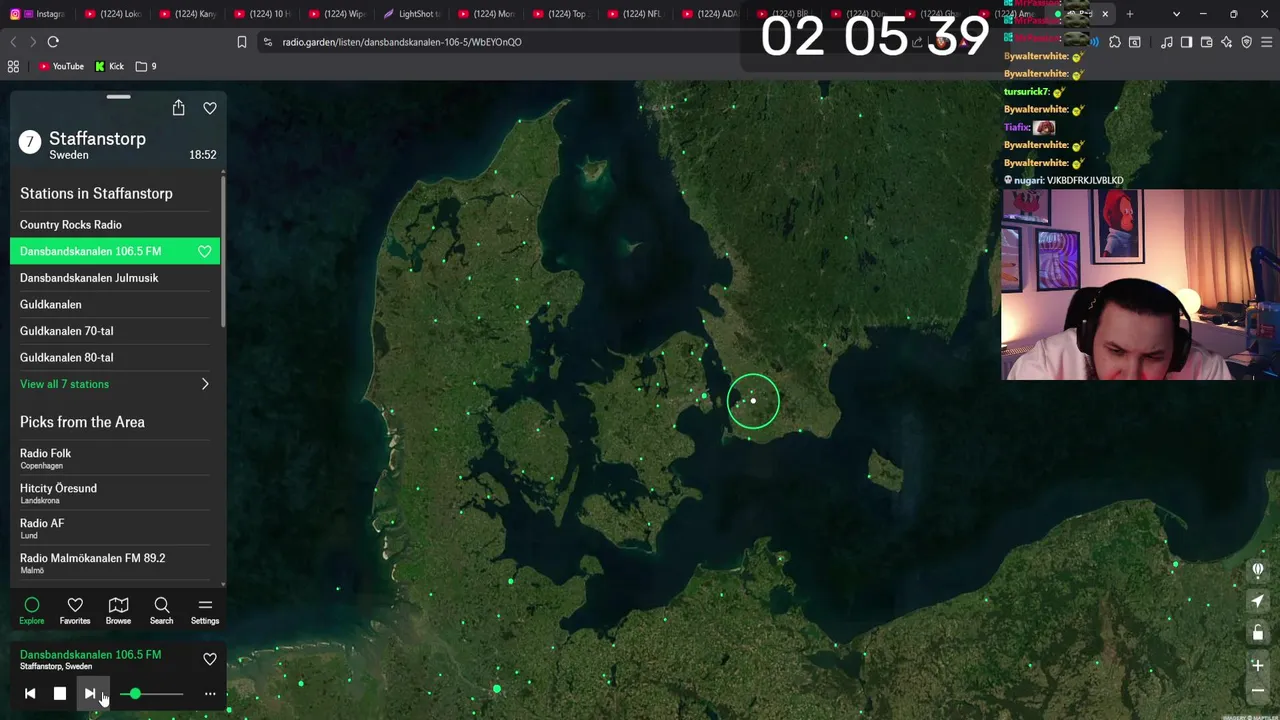Toggle the browser sidebar panel icon
The image size is (1280, 720).
[x=1186, y=42]
